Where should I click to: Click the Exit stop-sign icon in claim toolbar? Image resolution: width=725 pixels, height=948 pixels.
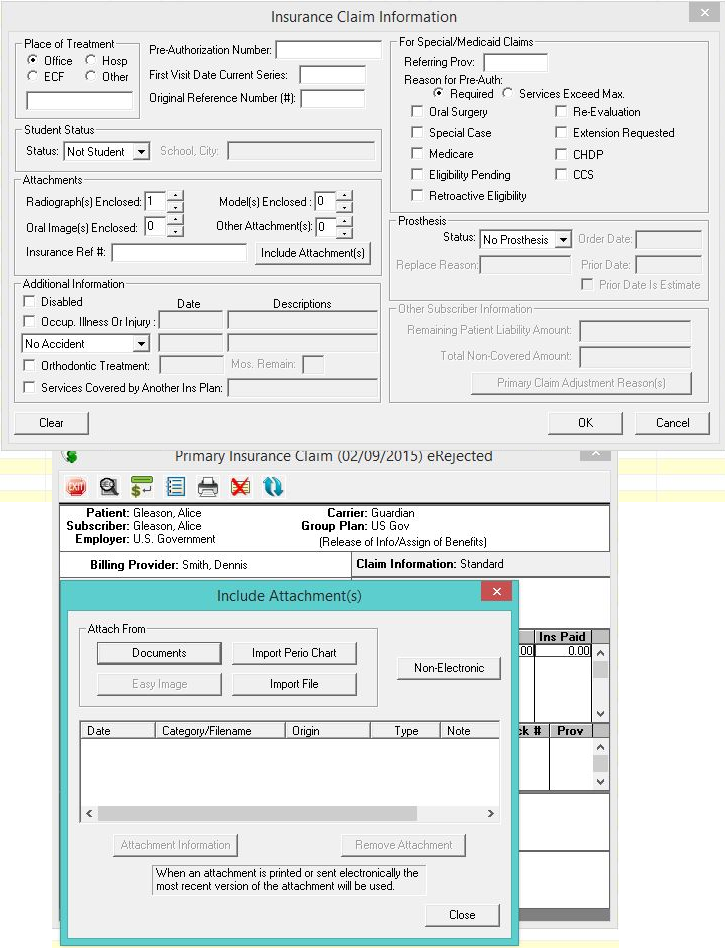coord(76,487)
